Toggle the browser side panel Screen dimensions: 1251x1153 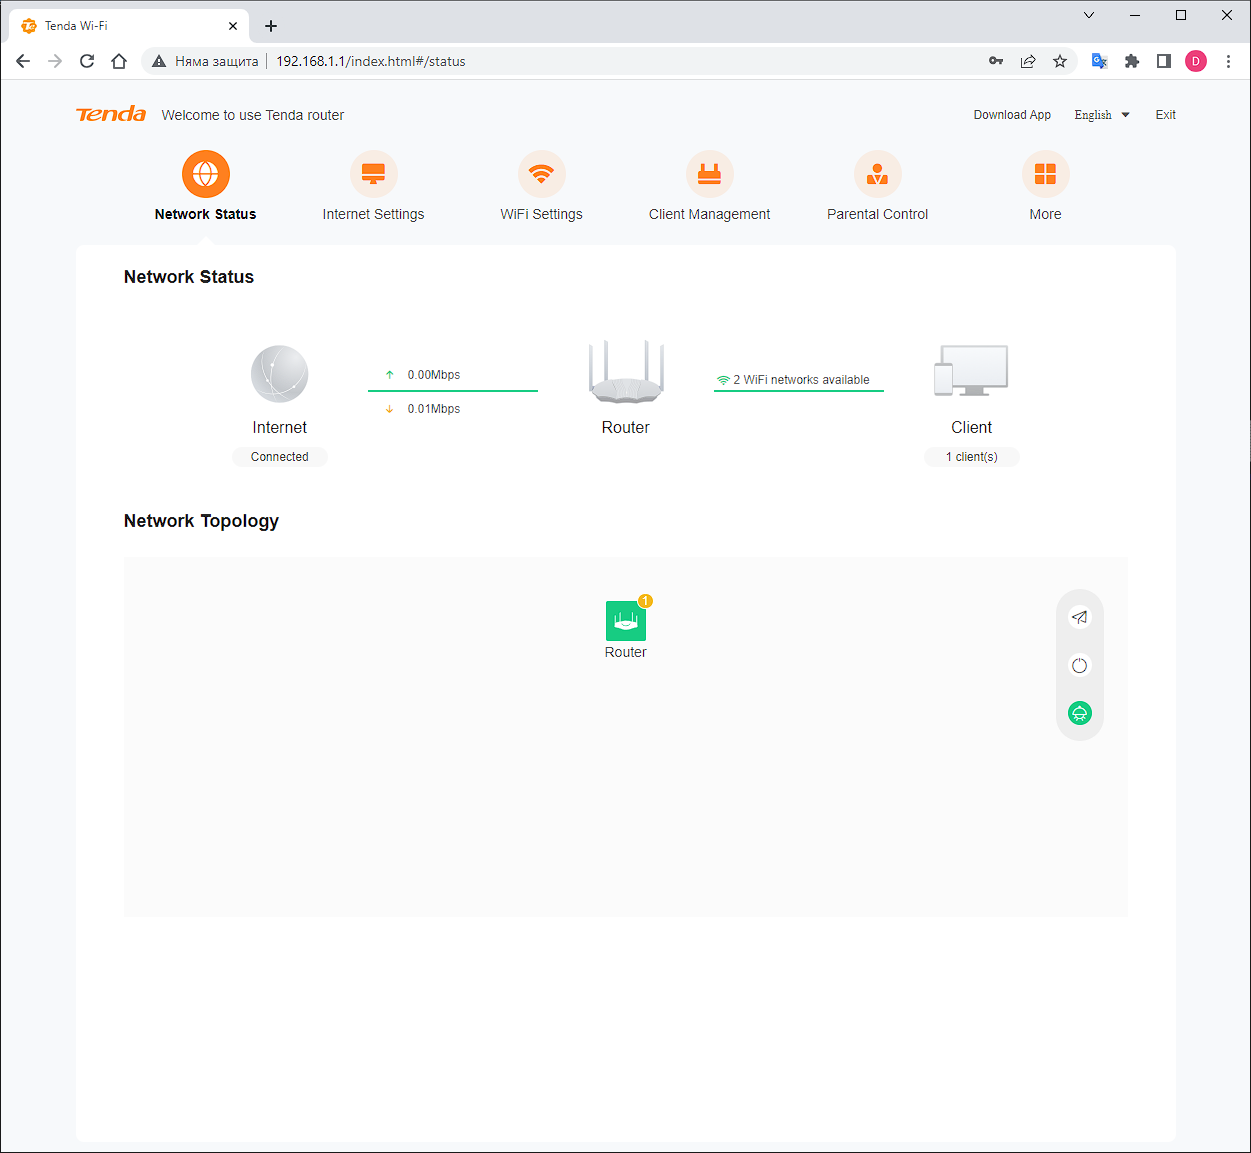[x=1164, y=61]
